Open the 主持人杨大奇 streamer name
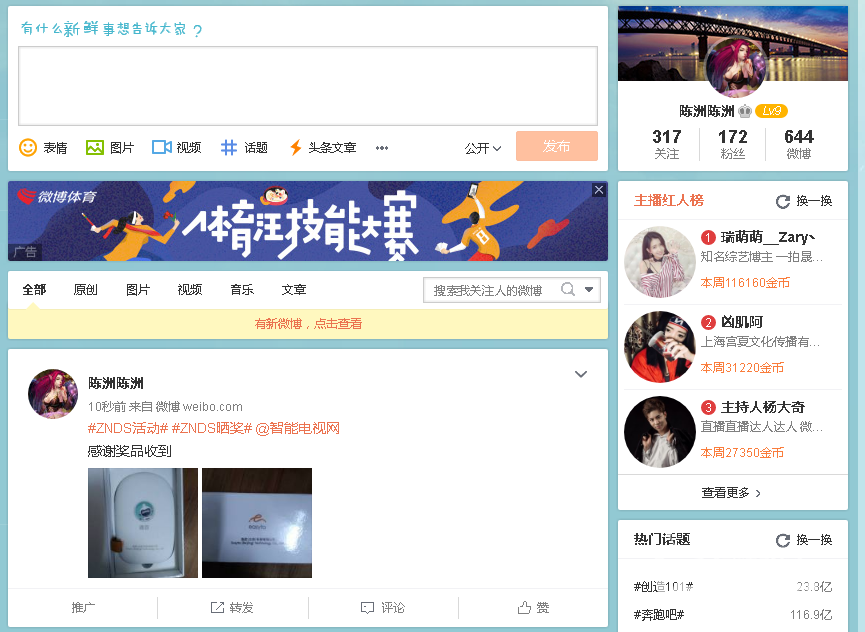Image resolution: width=865 pixels, height=632 pixels. coord(763,408)
